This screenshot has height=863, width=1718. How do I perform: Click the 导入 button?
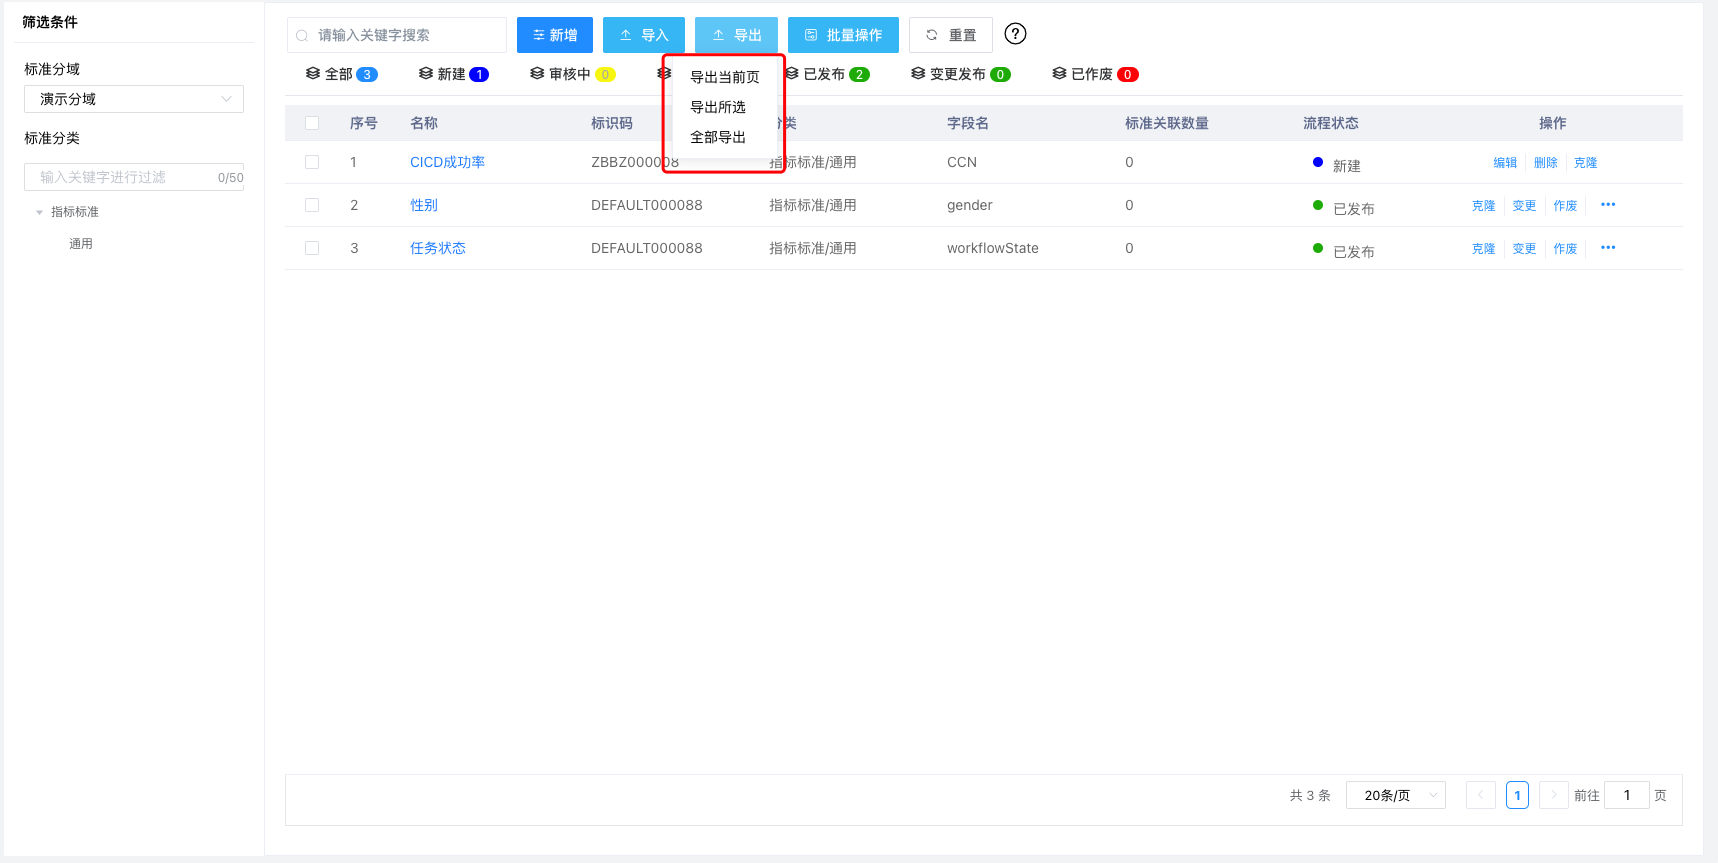pos(644,35)
